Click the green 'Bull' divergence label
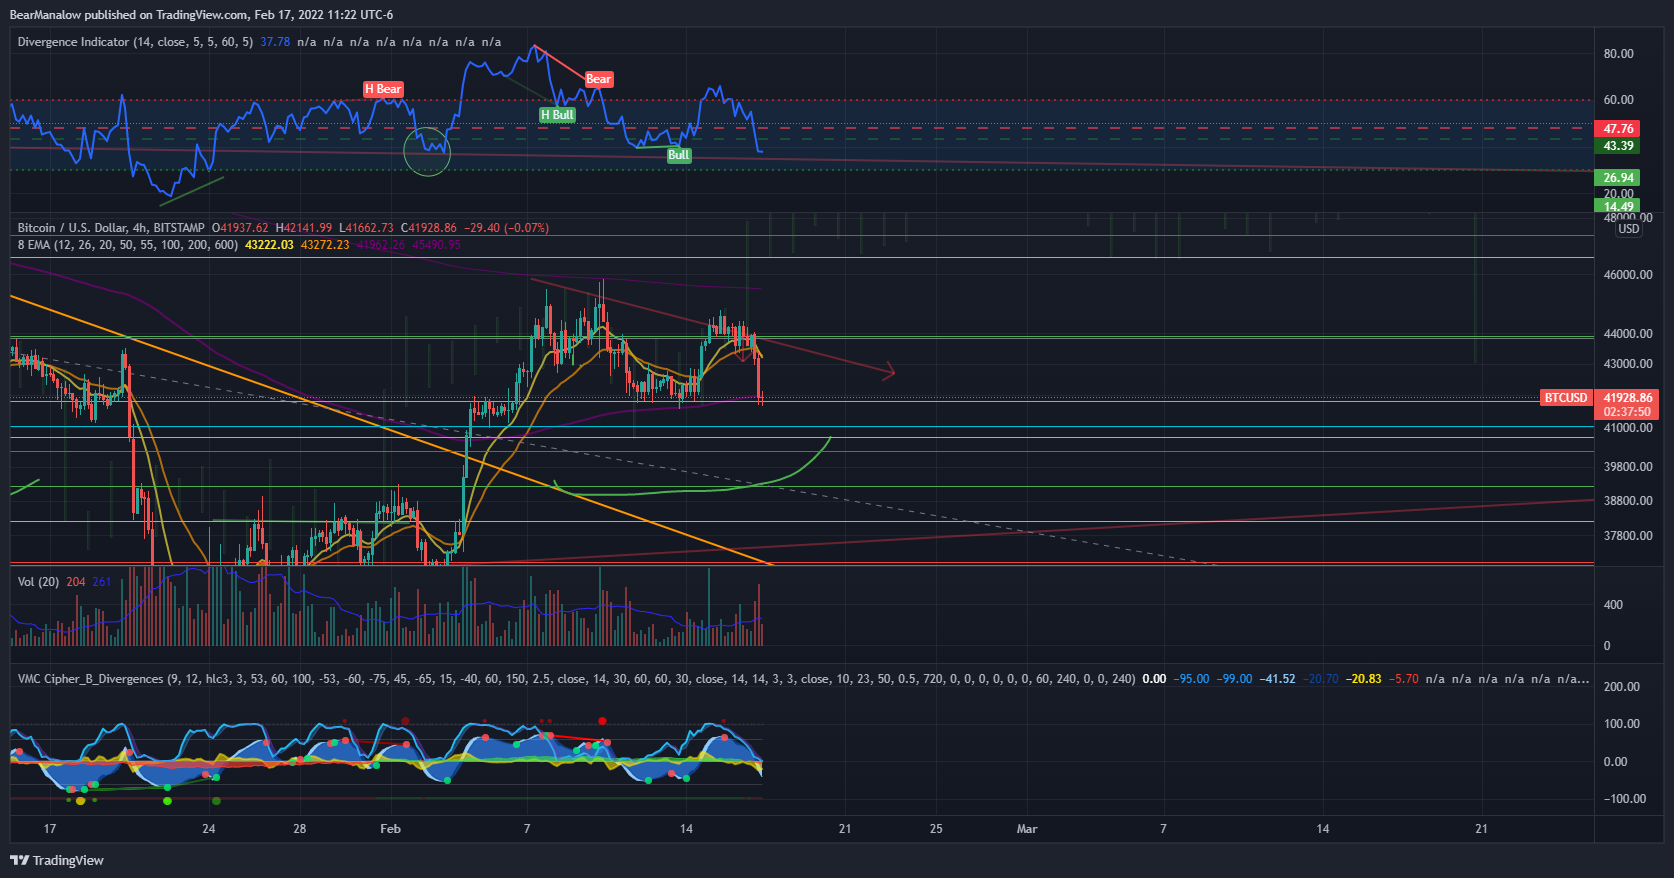Screen dimensions: 1674x878 click(x=678, y=155)
